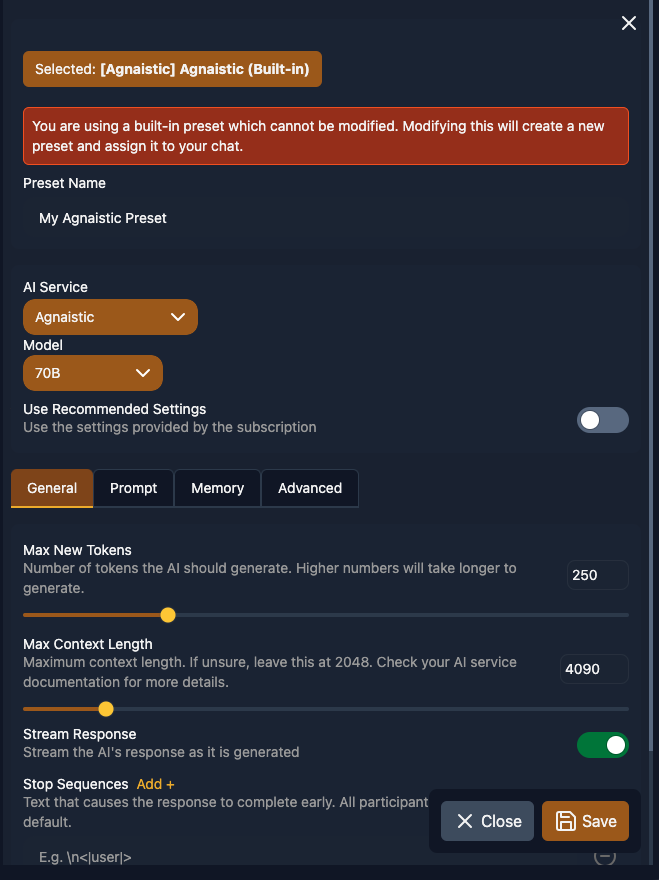This screenshot has width=659, height=880.
Task: Enable Use Recommended Settings
Action: pyautogui.click(x=602, y=420)
